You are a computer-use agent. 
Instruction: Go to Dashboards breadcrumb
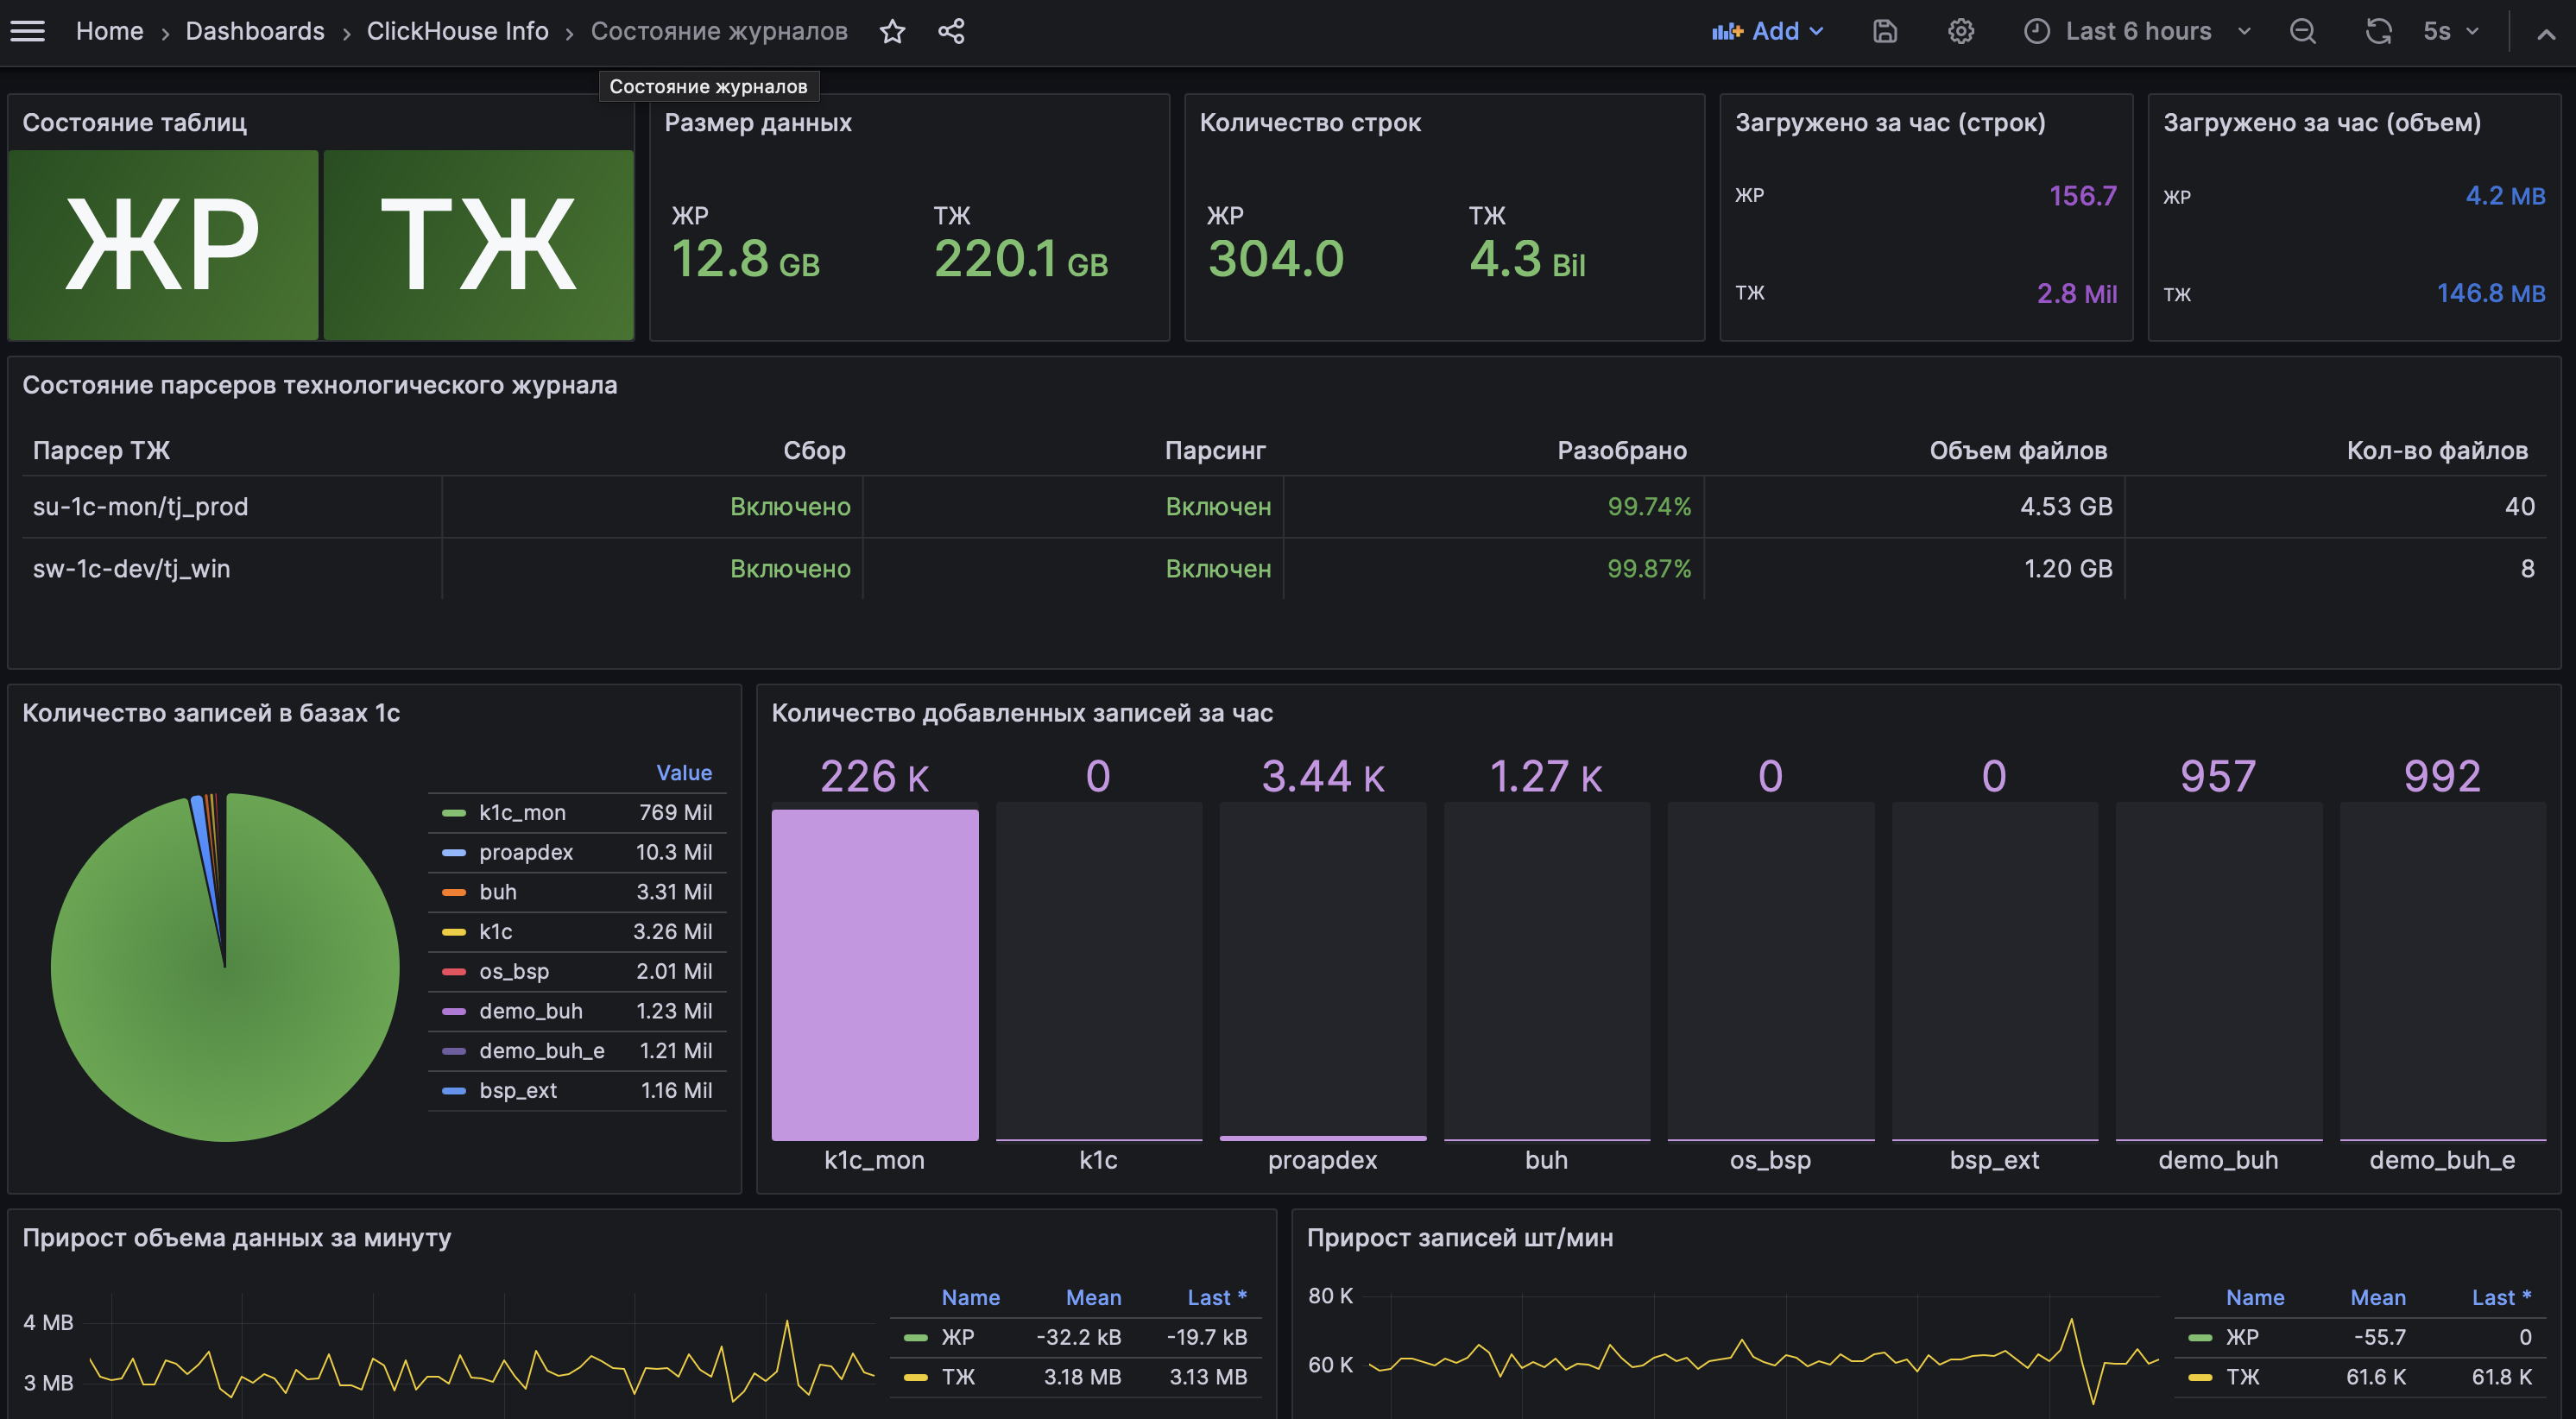coord(255,31)
